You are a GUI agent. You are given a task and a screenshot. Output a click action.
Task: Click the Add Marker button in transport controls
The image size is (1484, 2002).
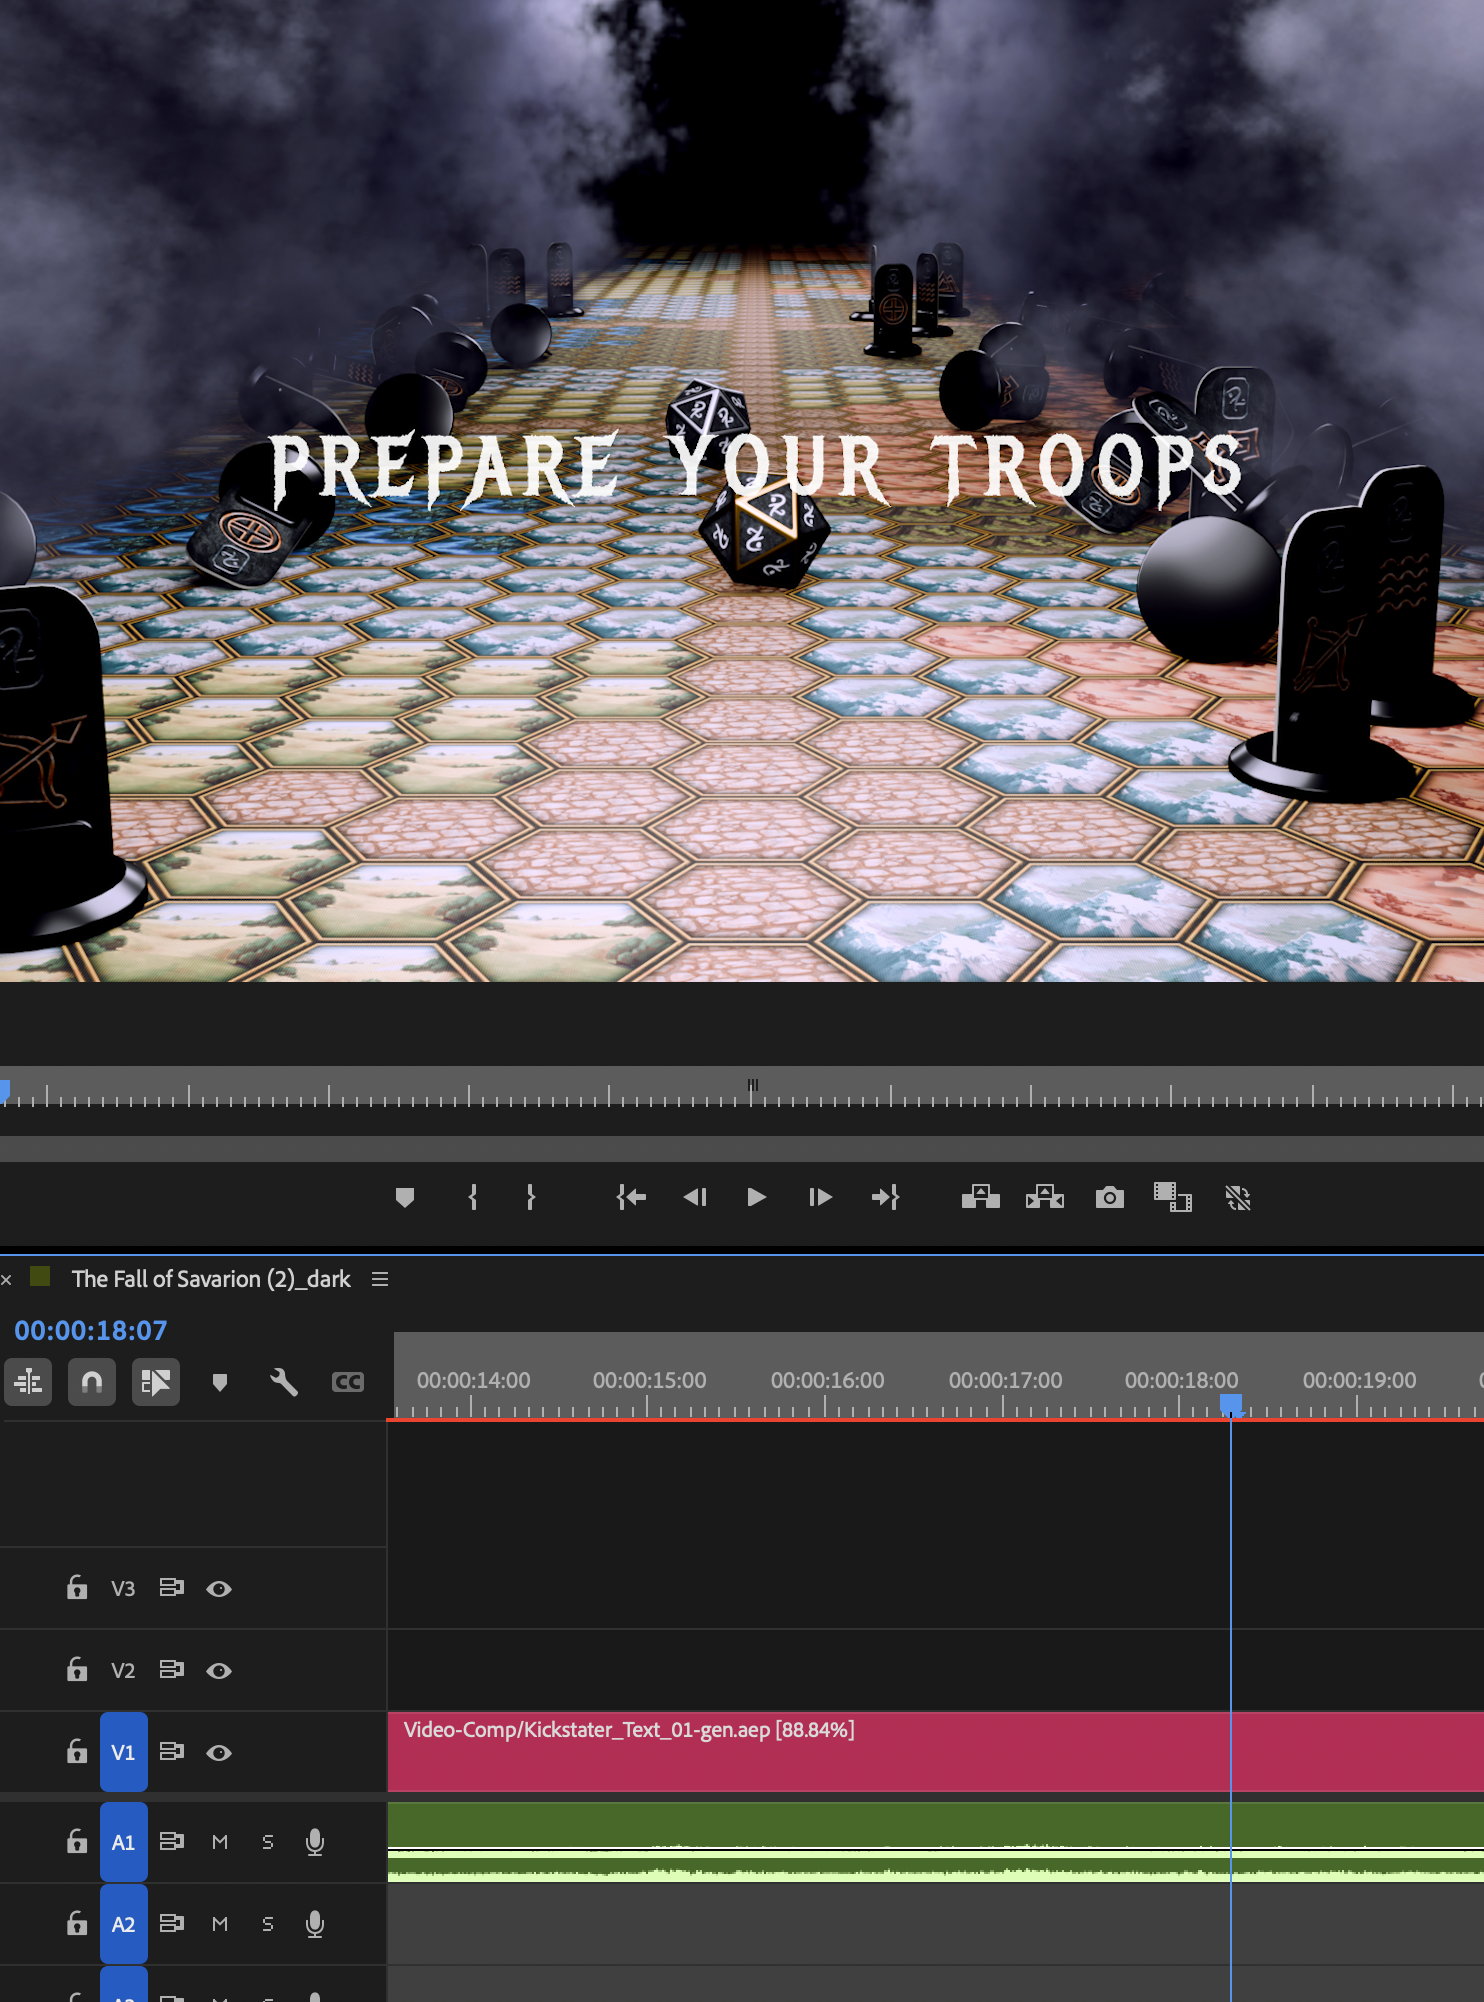click(x=405, y=1197)
